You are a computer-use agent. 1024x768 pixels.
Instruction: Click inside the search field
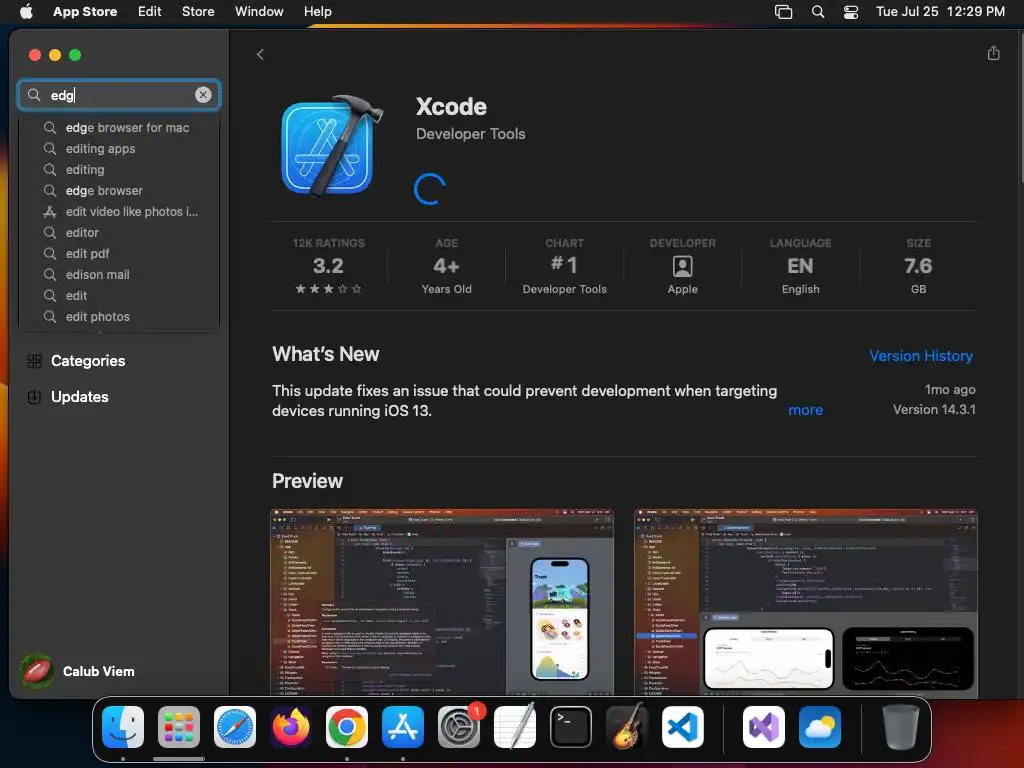(x=120, y=95)
